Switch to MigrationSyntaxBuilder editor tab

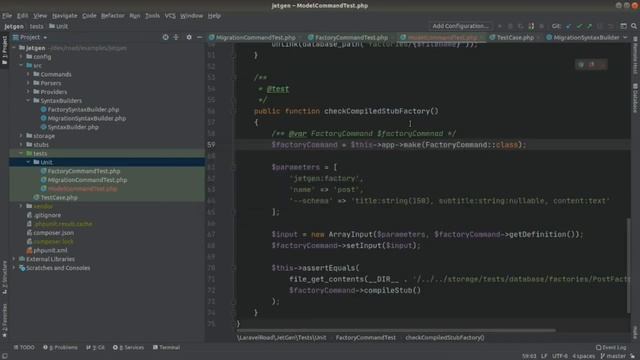pos(586,37)
